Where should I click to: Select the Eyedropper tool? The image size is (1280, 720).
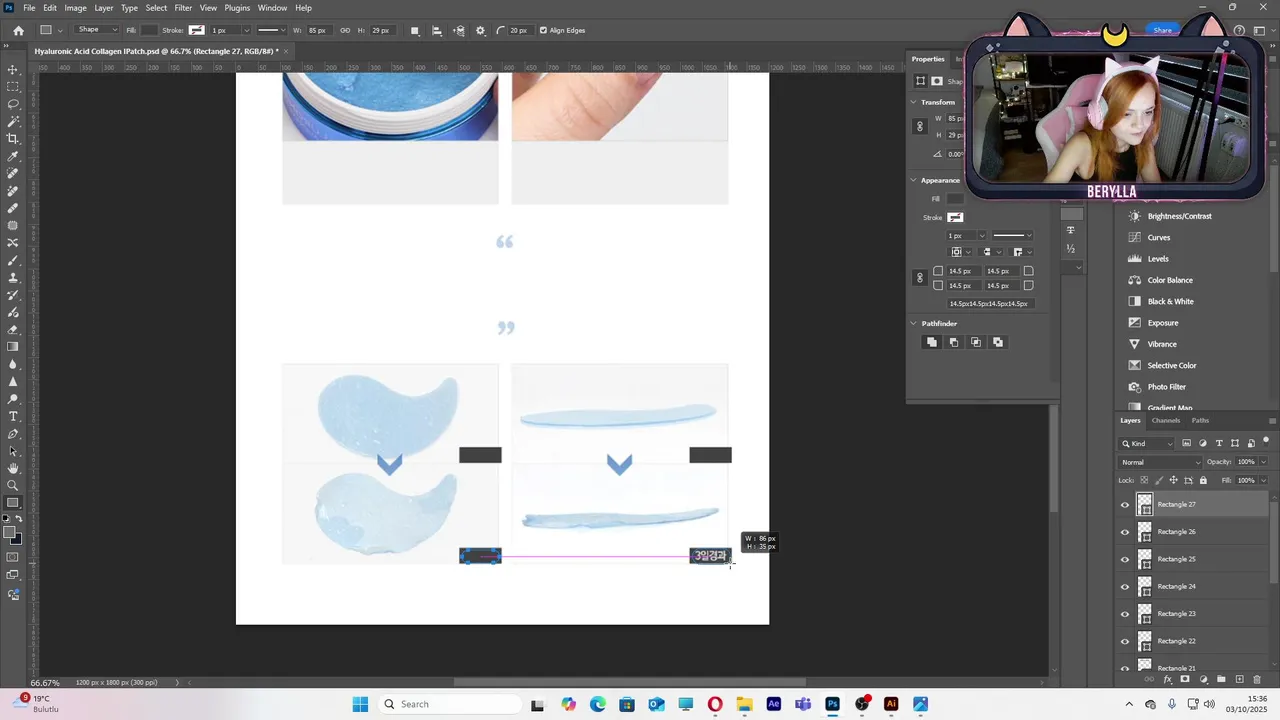point(13,157)
